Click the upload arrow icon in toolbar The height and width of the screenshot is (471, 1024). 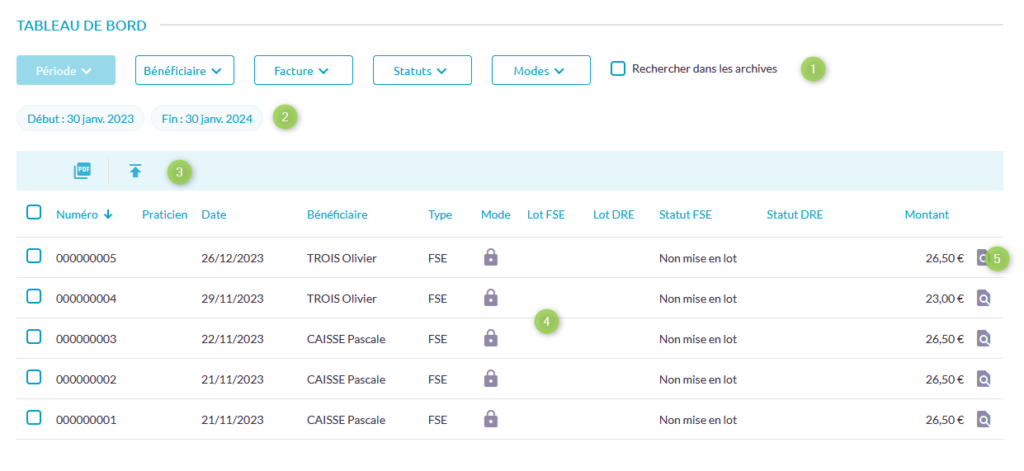(x=135, y=171)
